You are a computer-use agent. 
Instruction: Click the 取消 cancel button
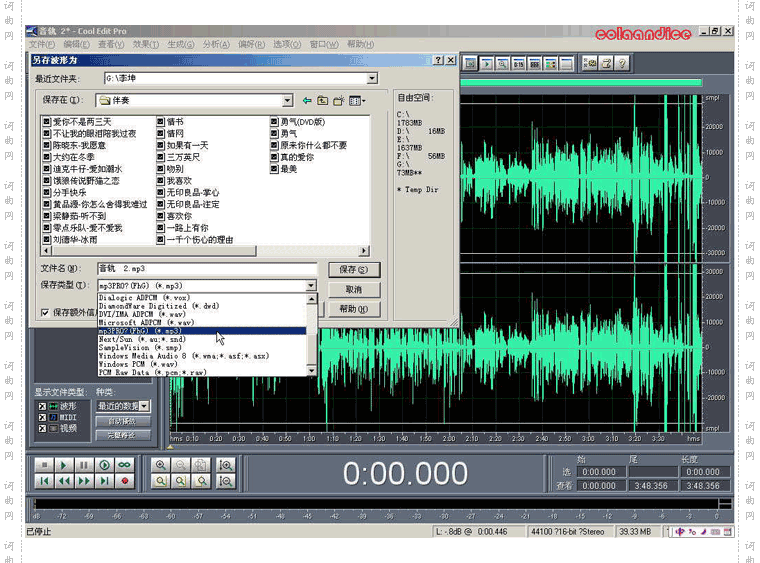(354, 289)
